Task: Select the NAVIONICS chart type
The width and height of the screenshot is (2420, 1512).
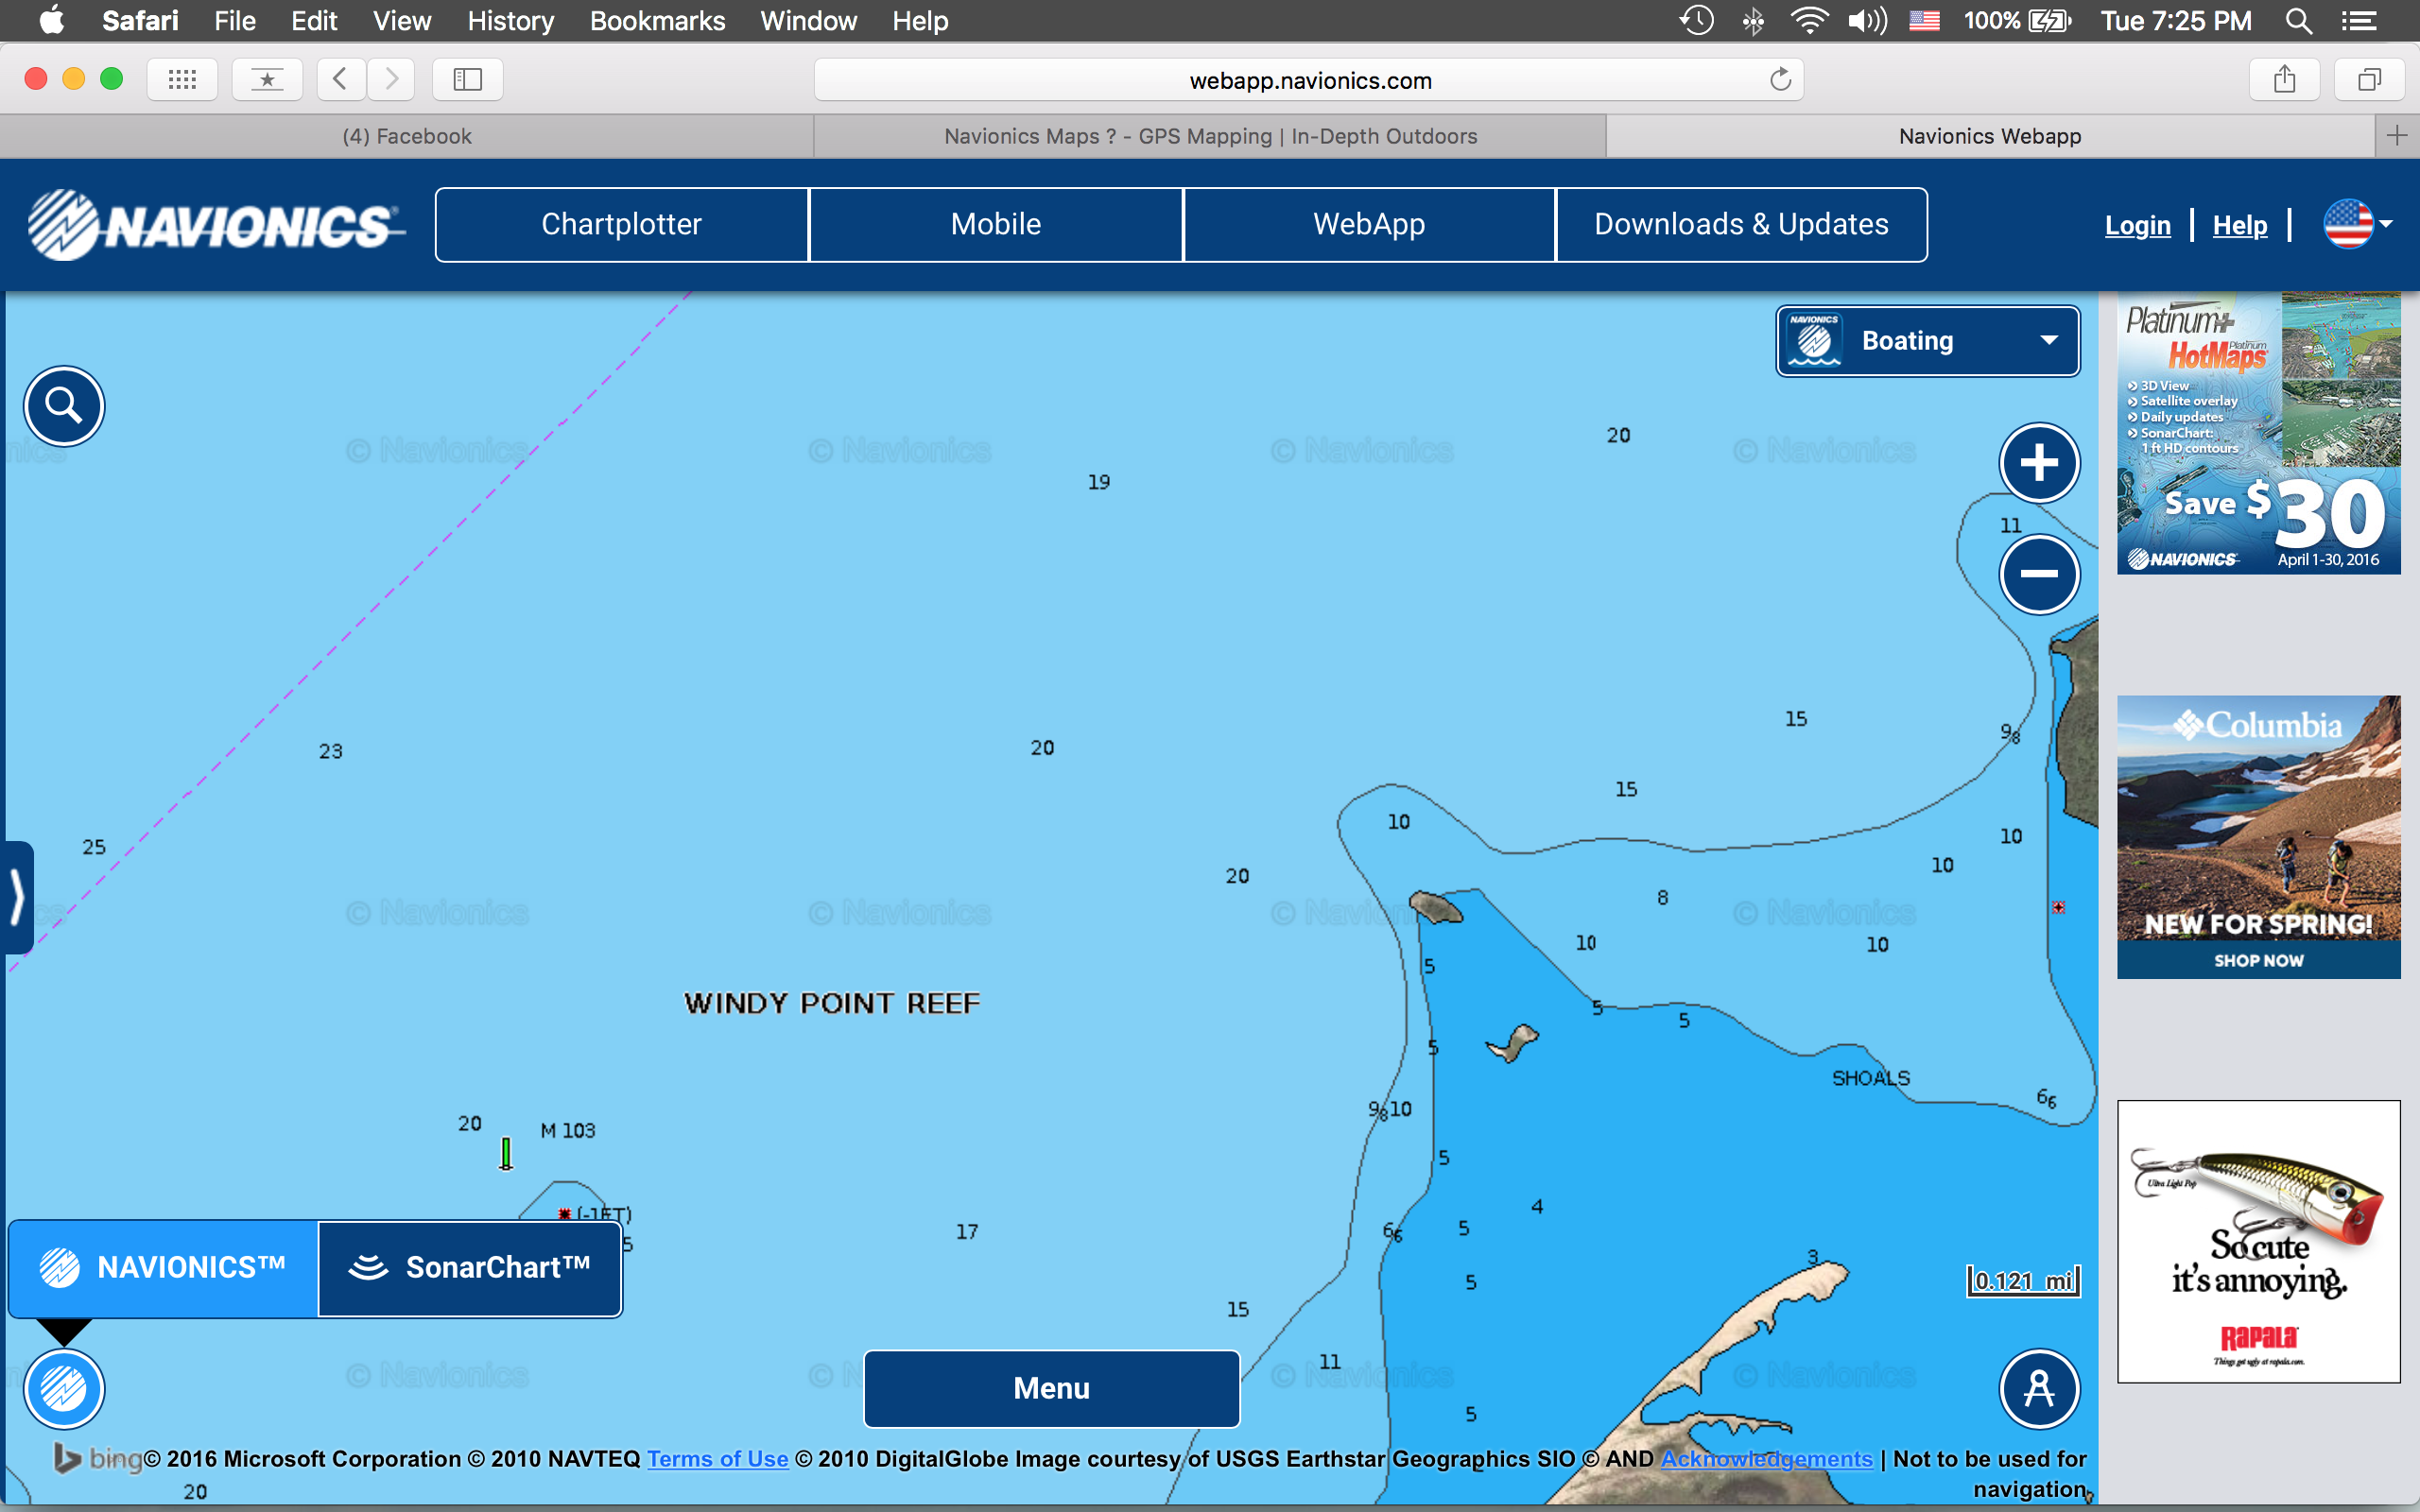Action: [x=163, y=1268]
